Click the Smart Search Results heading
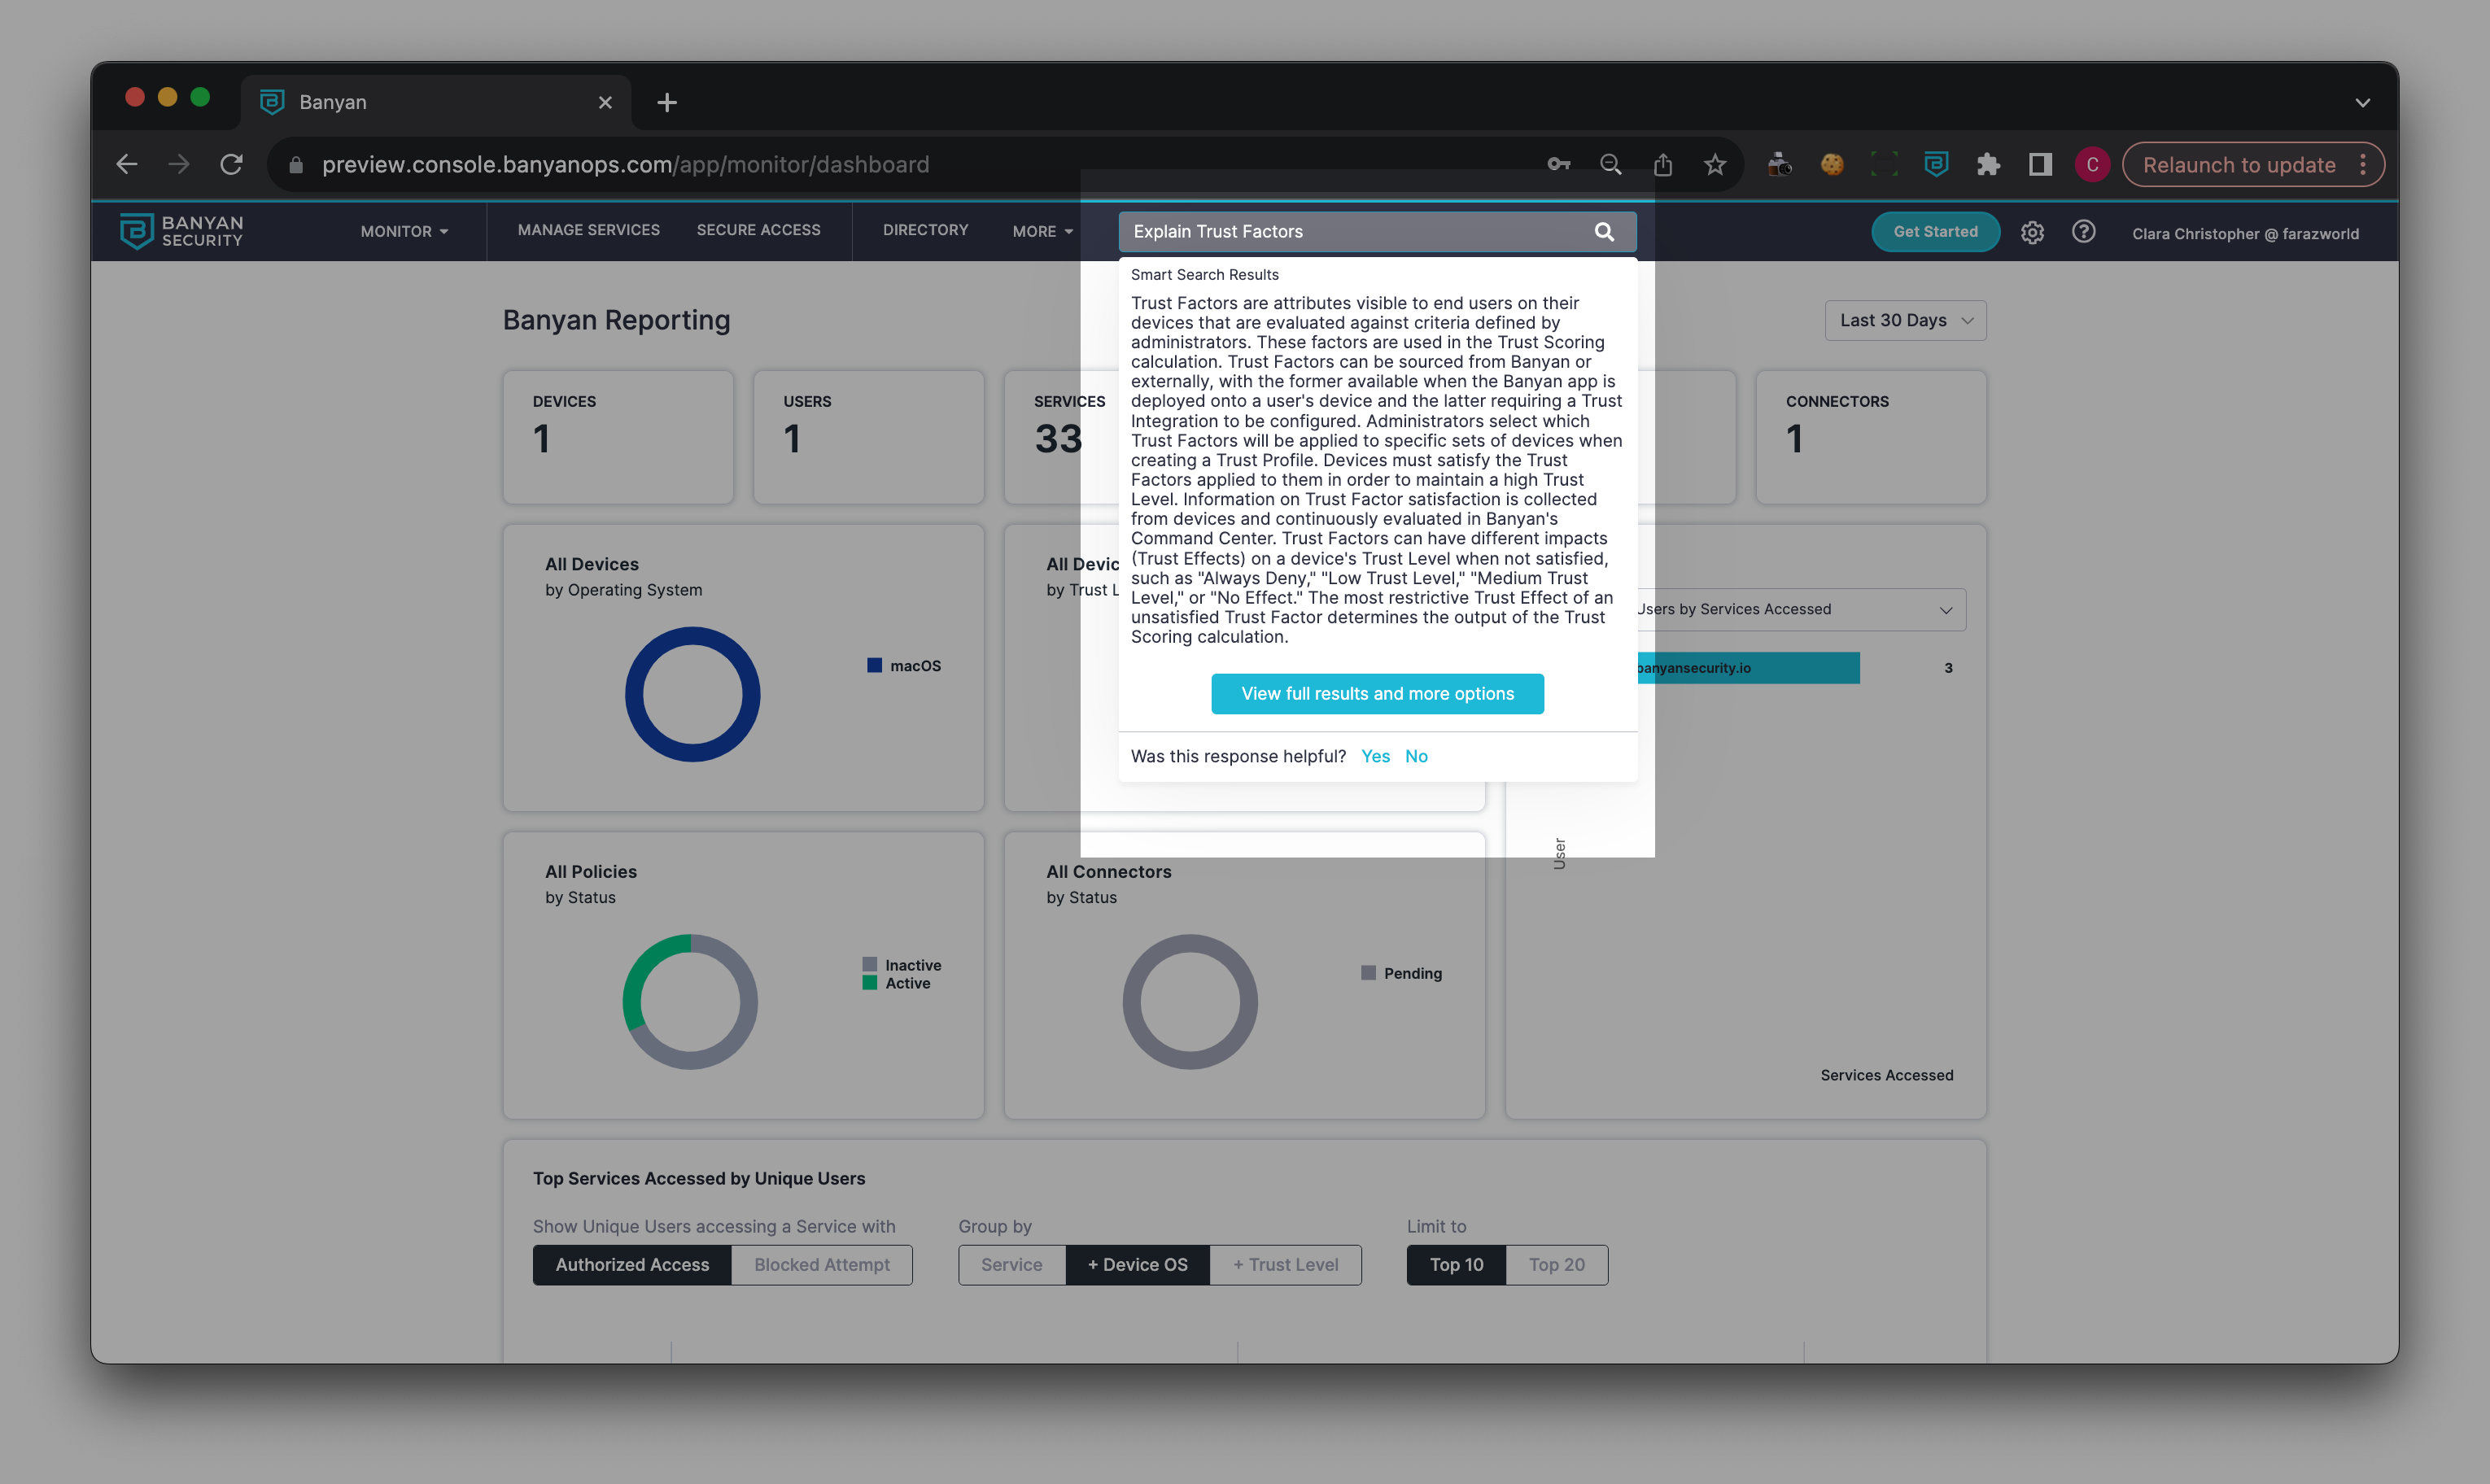 (x=1204, y=275)
